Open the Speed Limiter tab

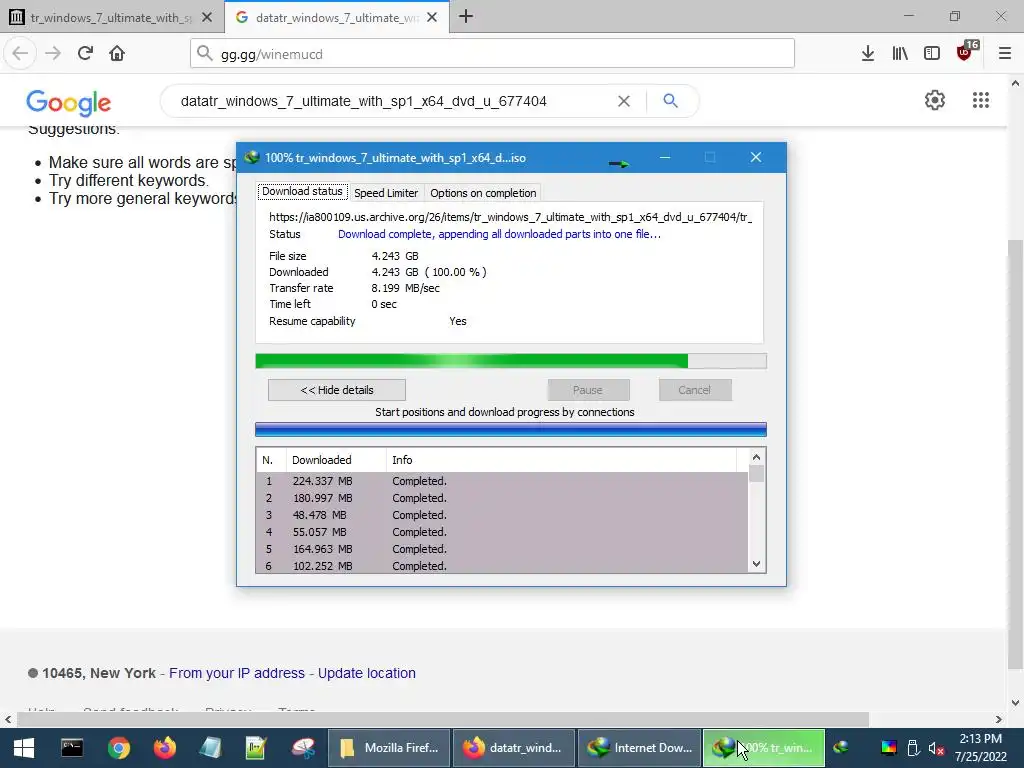click(x=386, y=193)
